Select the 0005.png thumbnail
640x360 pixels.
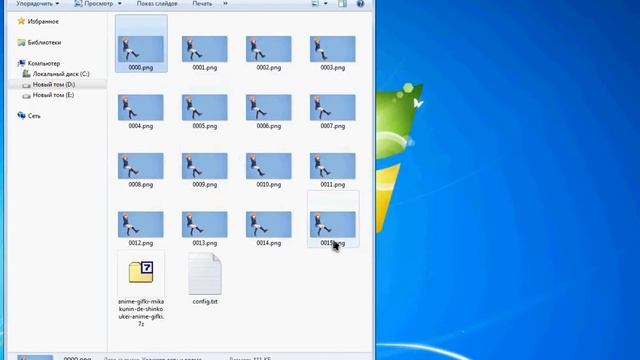204,107
